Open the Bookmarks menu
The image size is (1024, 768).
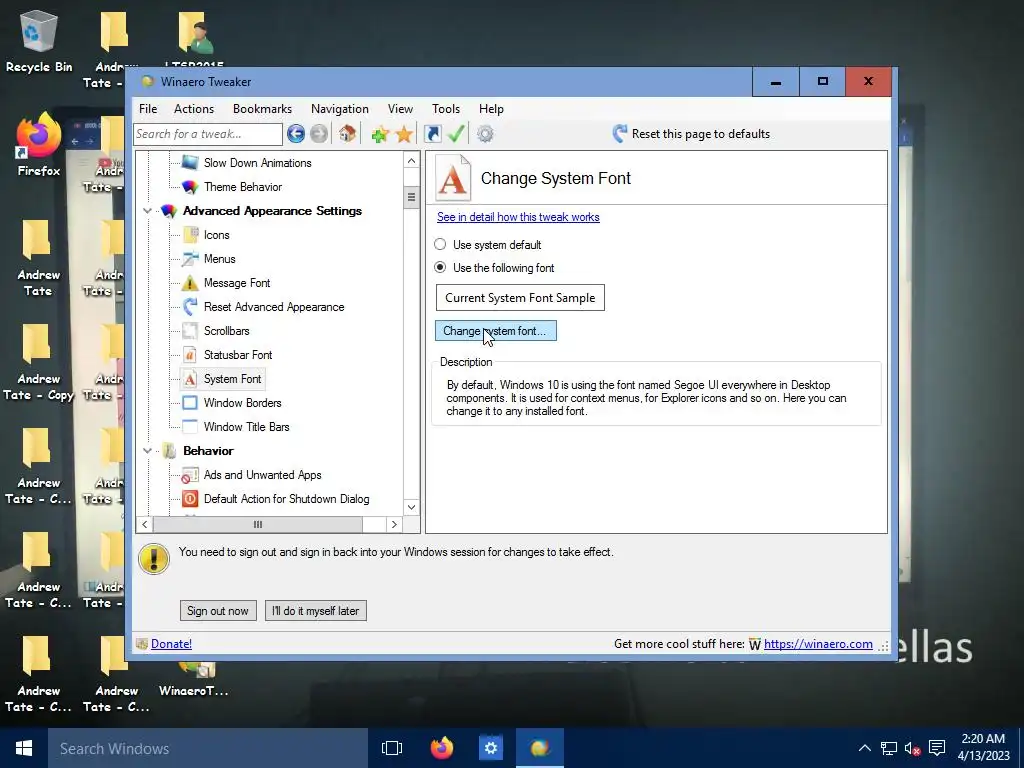(263, 109)
